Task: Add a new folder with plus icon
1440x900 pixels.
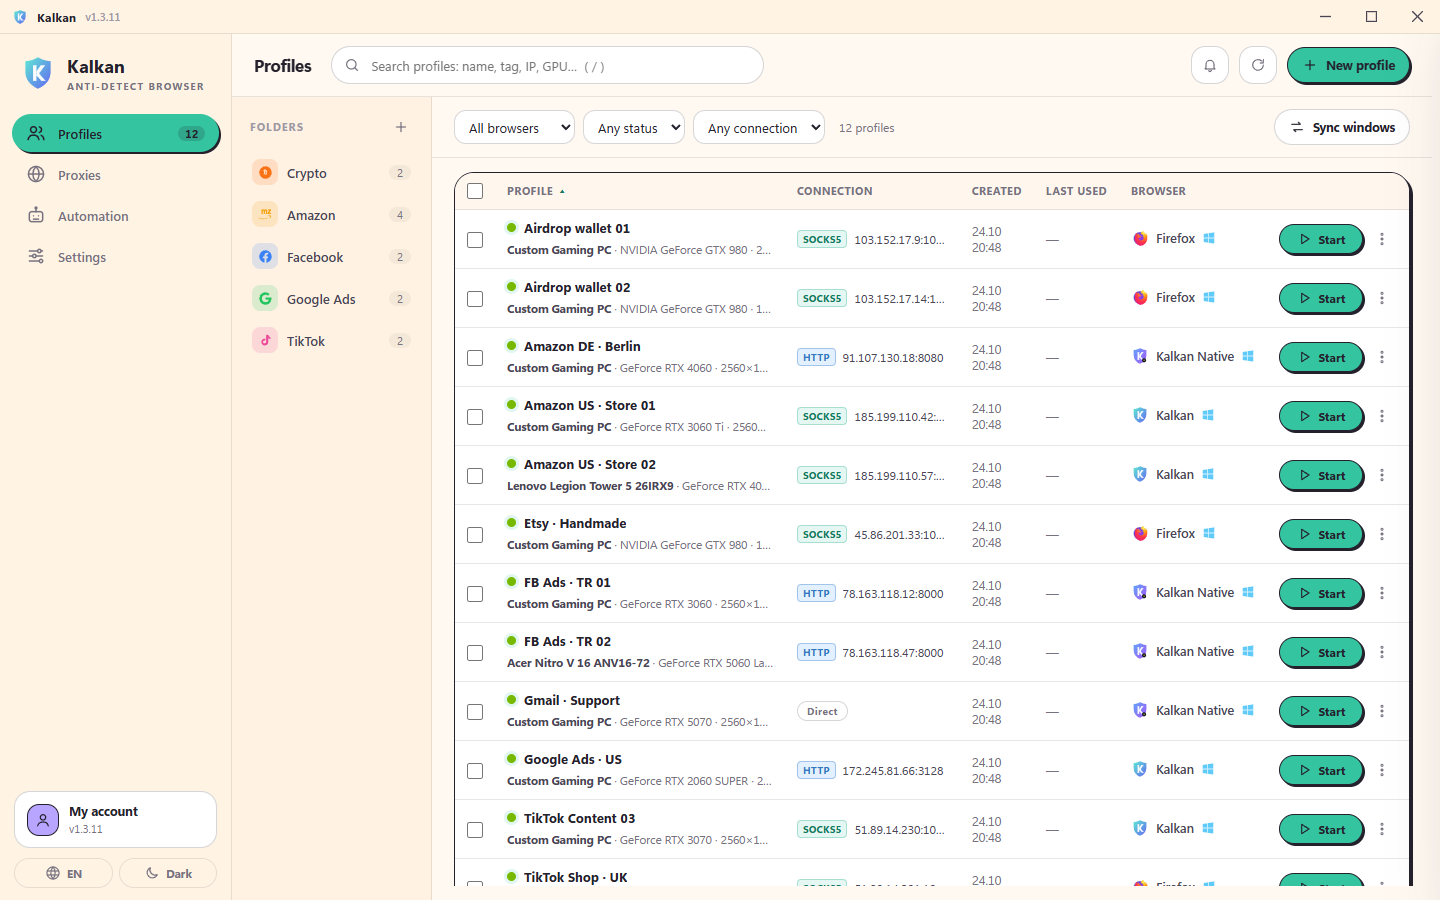Action: pyautogui.click(x=401, y=127)
